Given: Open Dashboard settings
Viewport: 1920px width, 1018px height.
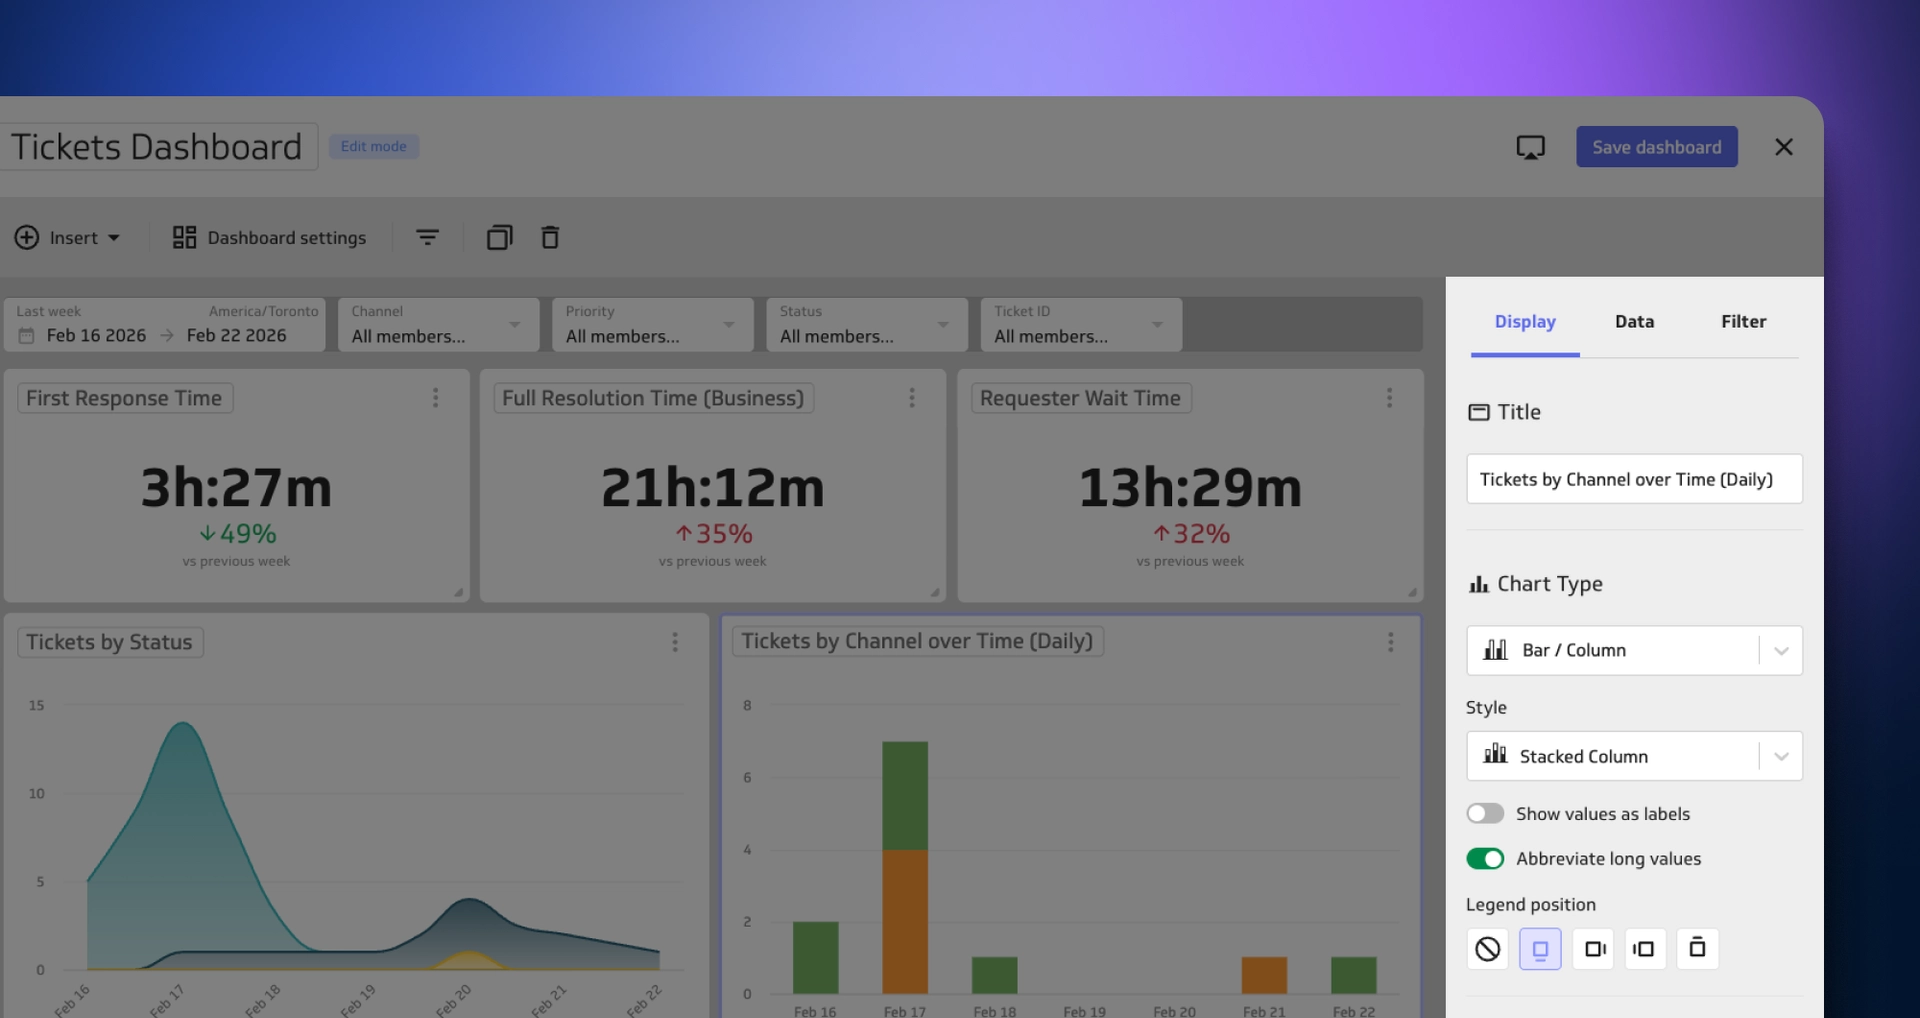Looking at the screenshot, I should click(270, 237).
